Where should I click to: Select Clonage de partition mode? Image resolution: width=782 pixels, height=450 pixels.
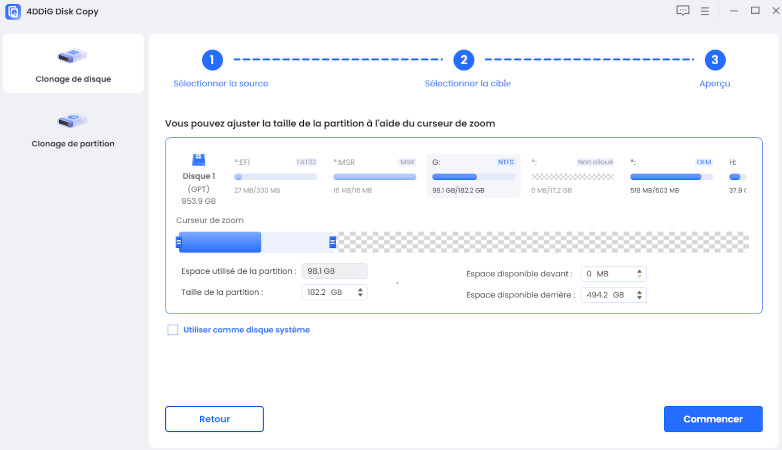click(x=73, y=128)
